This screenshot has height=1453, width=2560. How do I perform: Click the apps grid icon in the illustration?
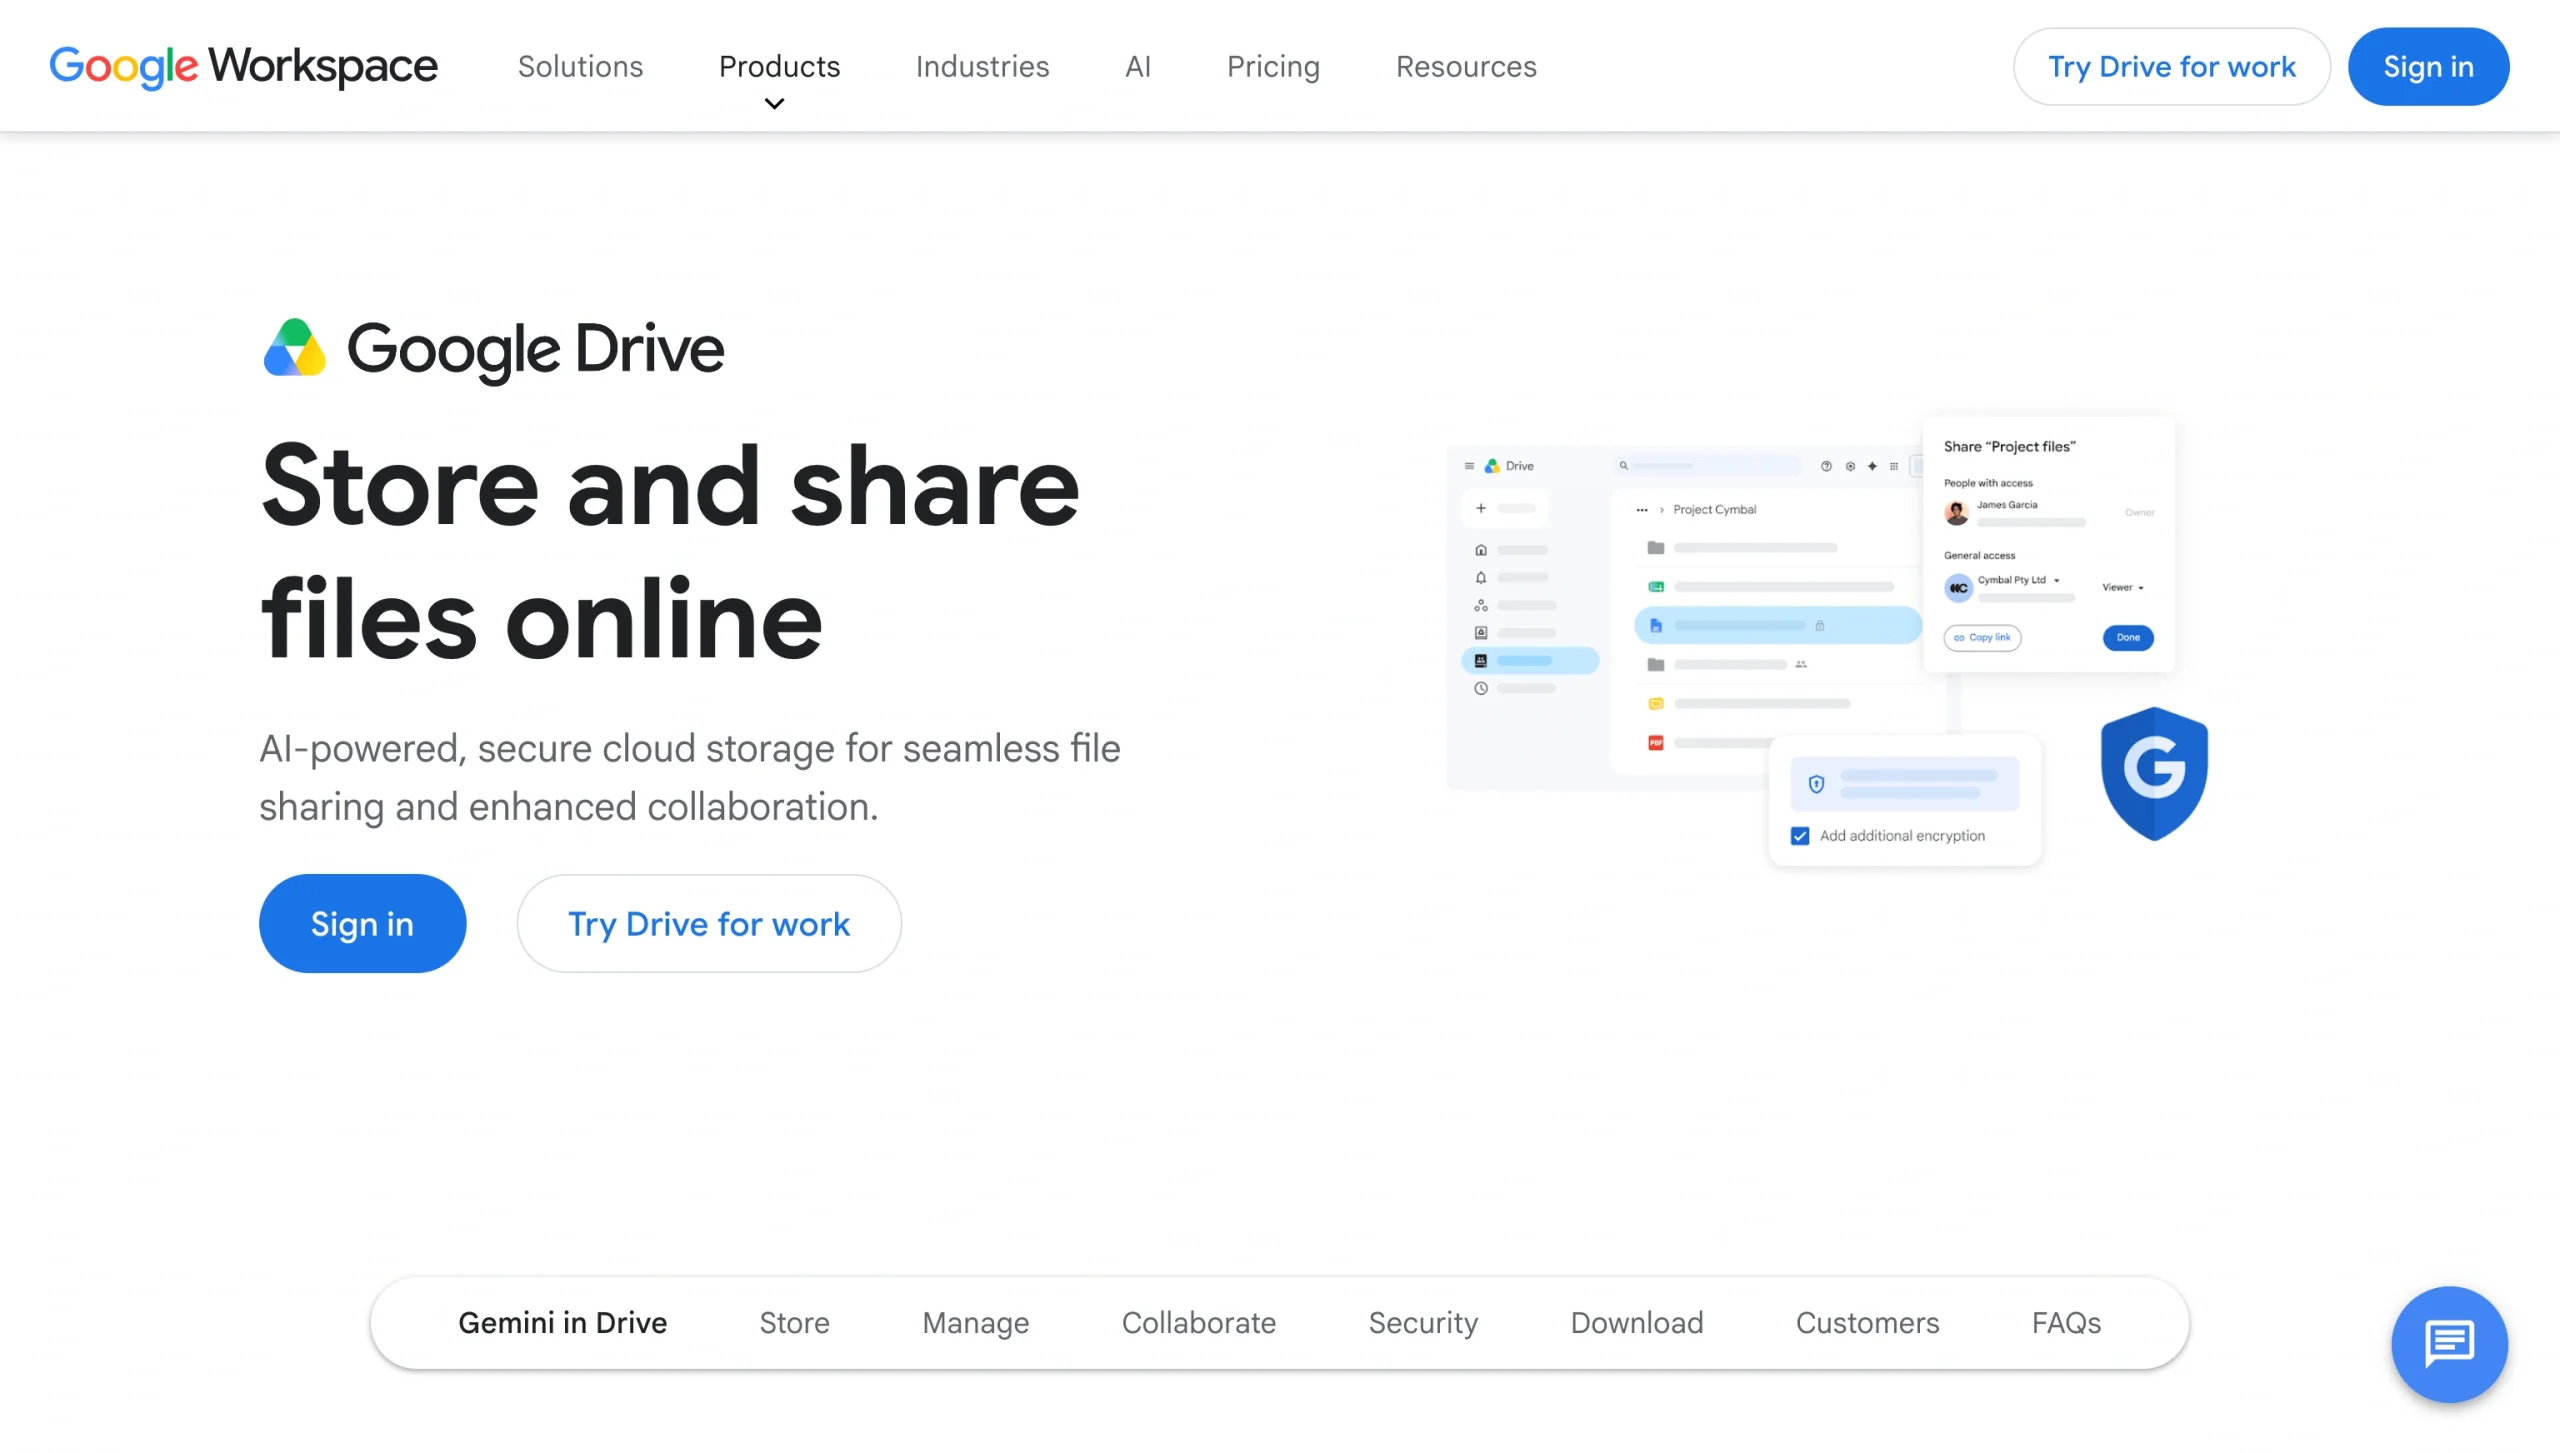click(x=1894, y=466)
